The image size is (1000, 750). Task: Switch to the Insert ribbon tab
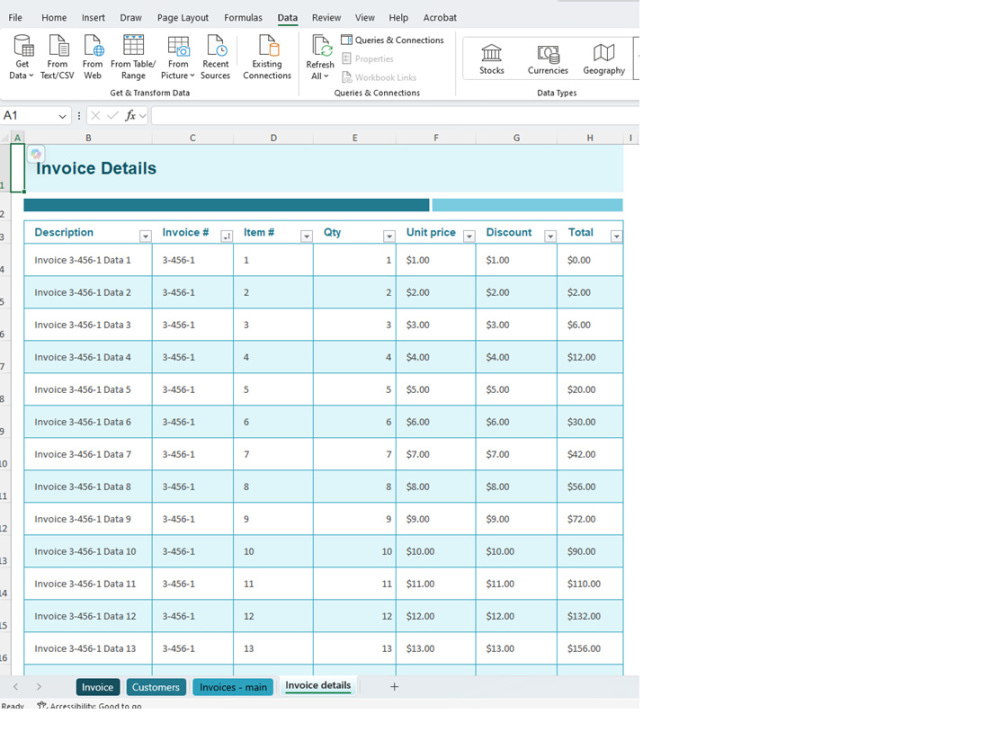pyautogui.click(x=93, y=18)
